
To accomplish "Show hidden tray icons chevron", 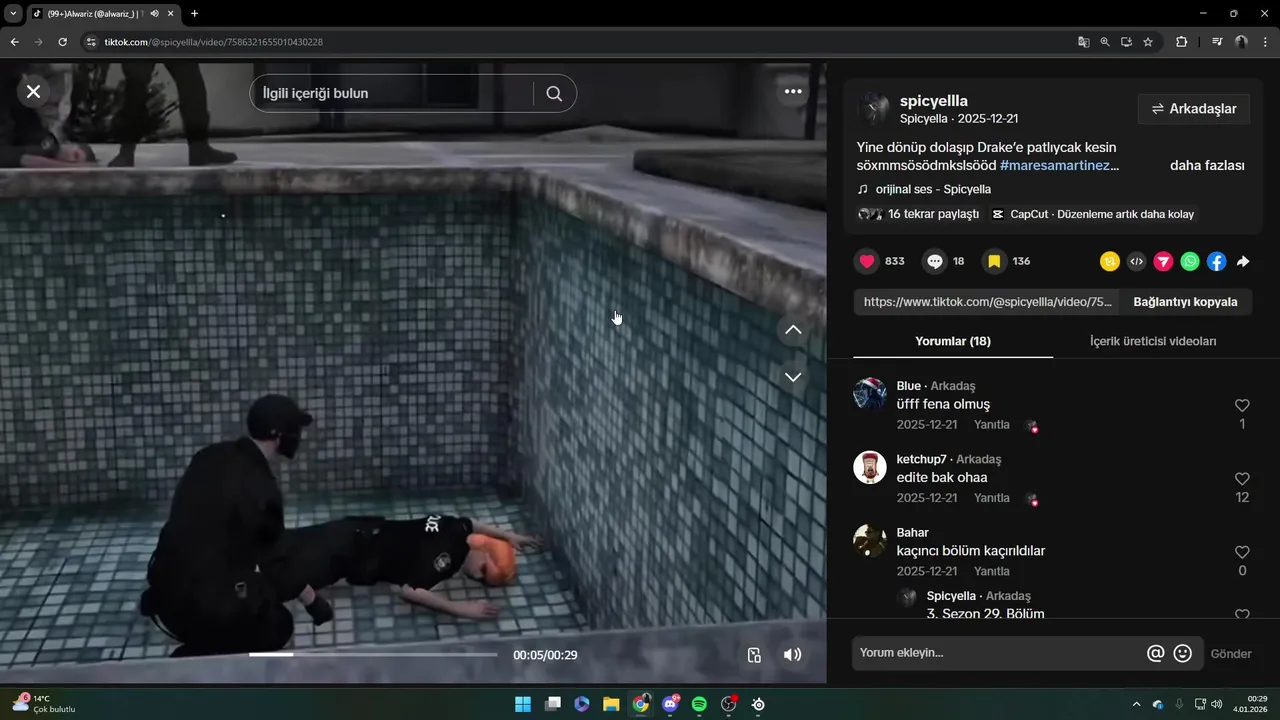I will pos(1135,704).
